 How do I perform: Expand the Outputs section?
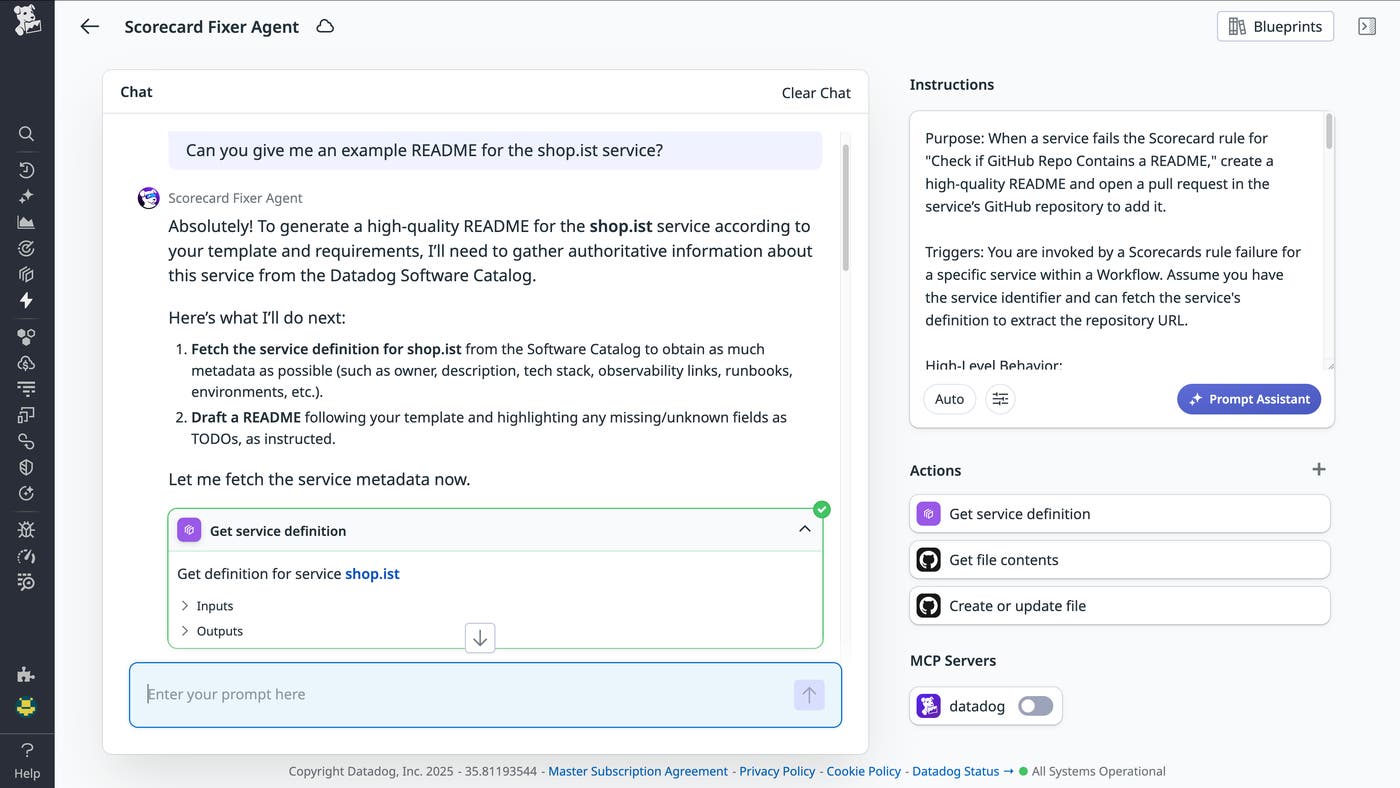[x=212, y=631]
